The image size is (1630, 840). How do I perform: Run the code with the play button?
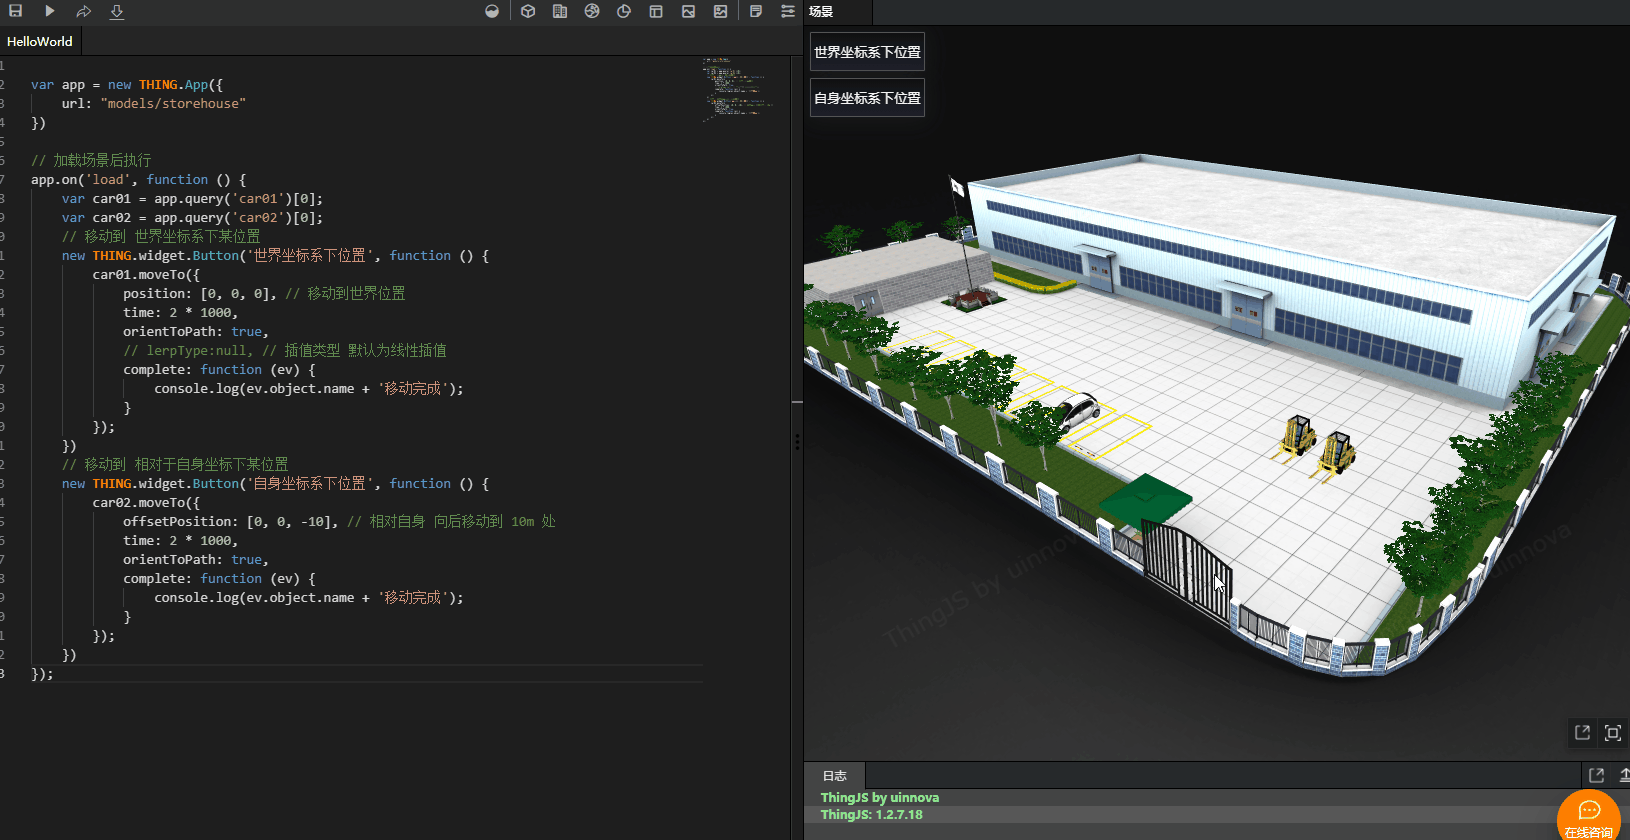click(50, 11)
